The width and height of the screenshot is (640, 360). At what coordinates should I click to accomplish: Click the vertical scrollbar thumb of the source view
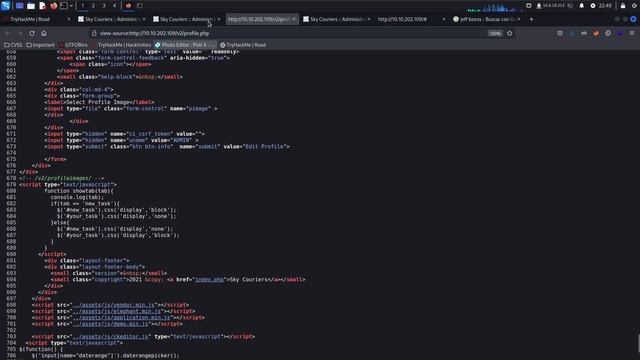click(x=639, y=342)
